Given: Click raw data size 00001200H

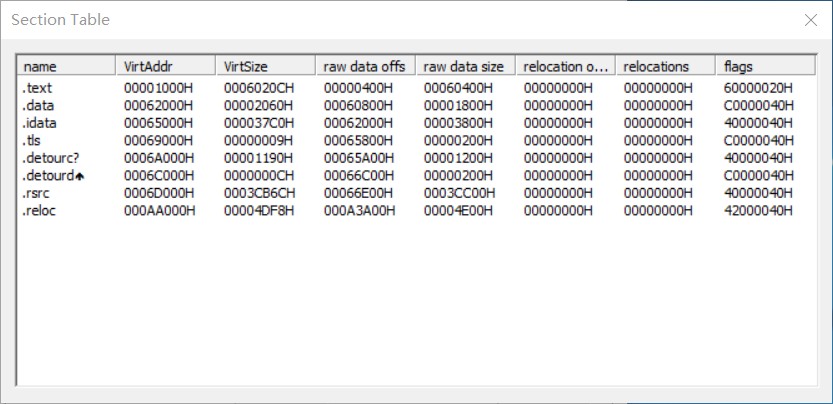Looking at the screenshot, I should tap(458, 158).
